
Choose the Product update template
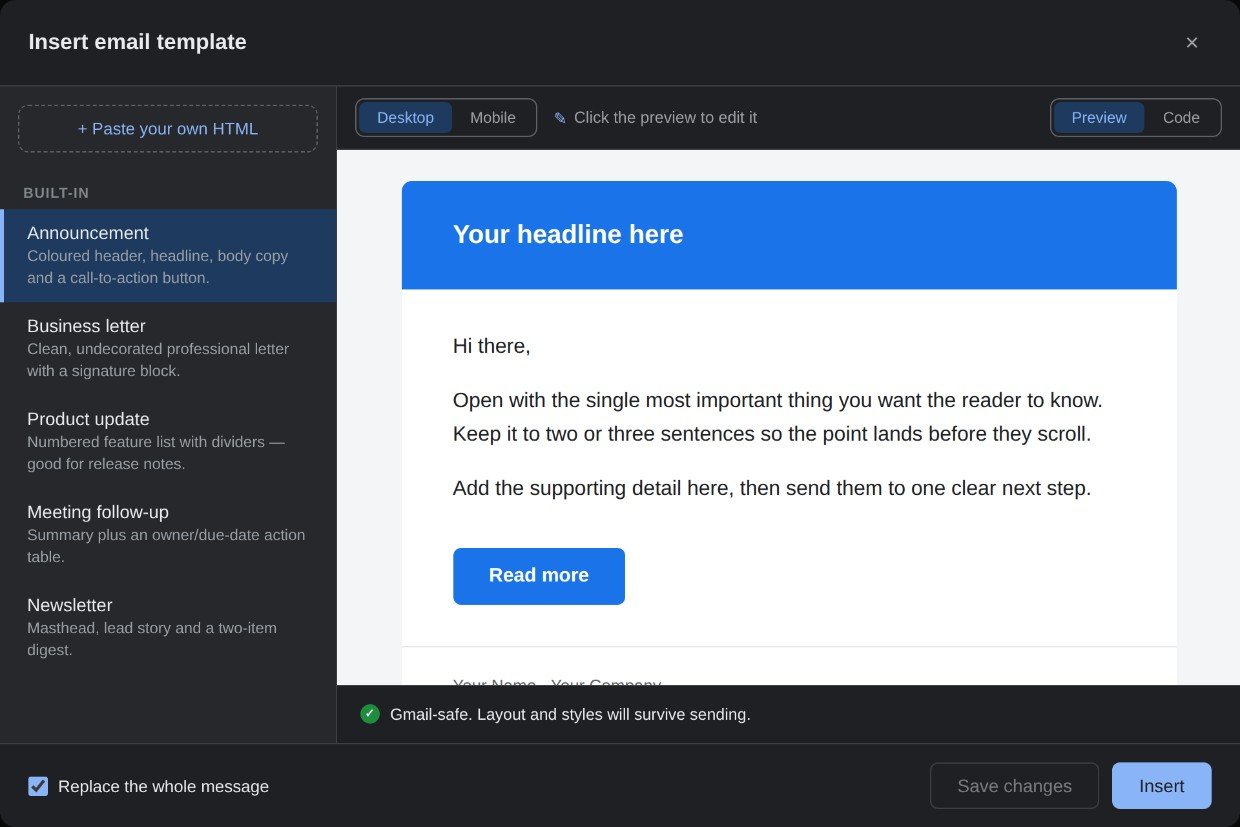(x=168, y=441)
